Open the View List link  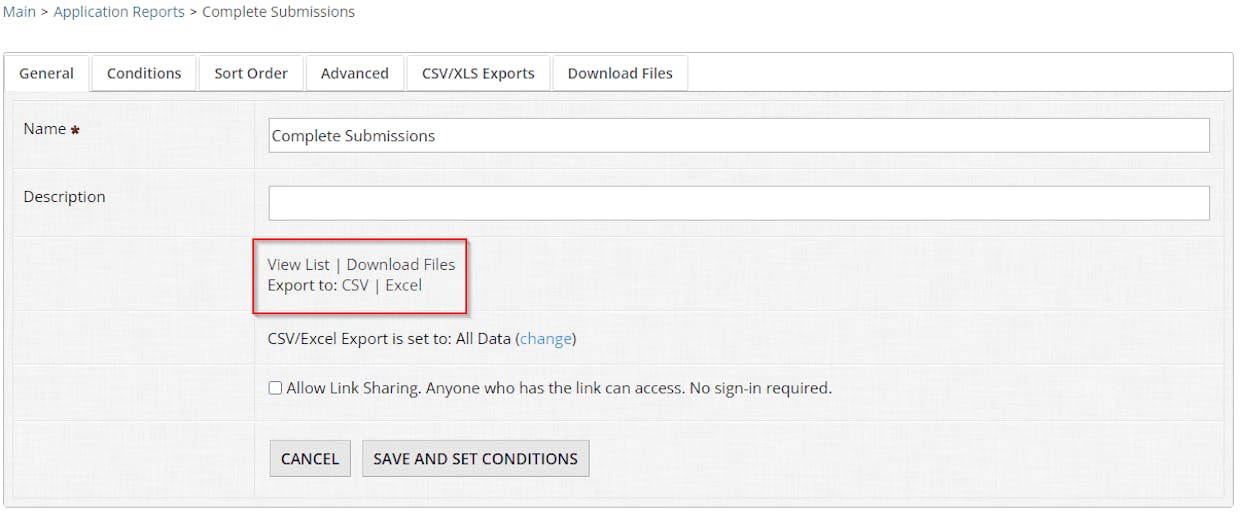tap(298, 265)
